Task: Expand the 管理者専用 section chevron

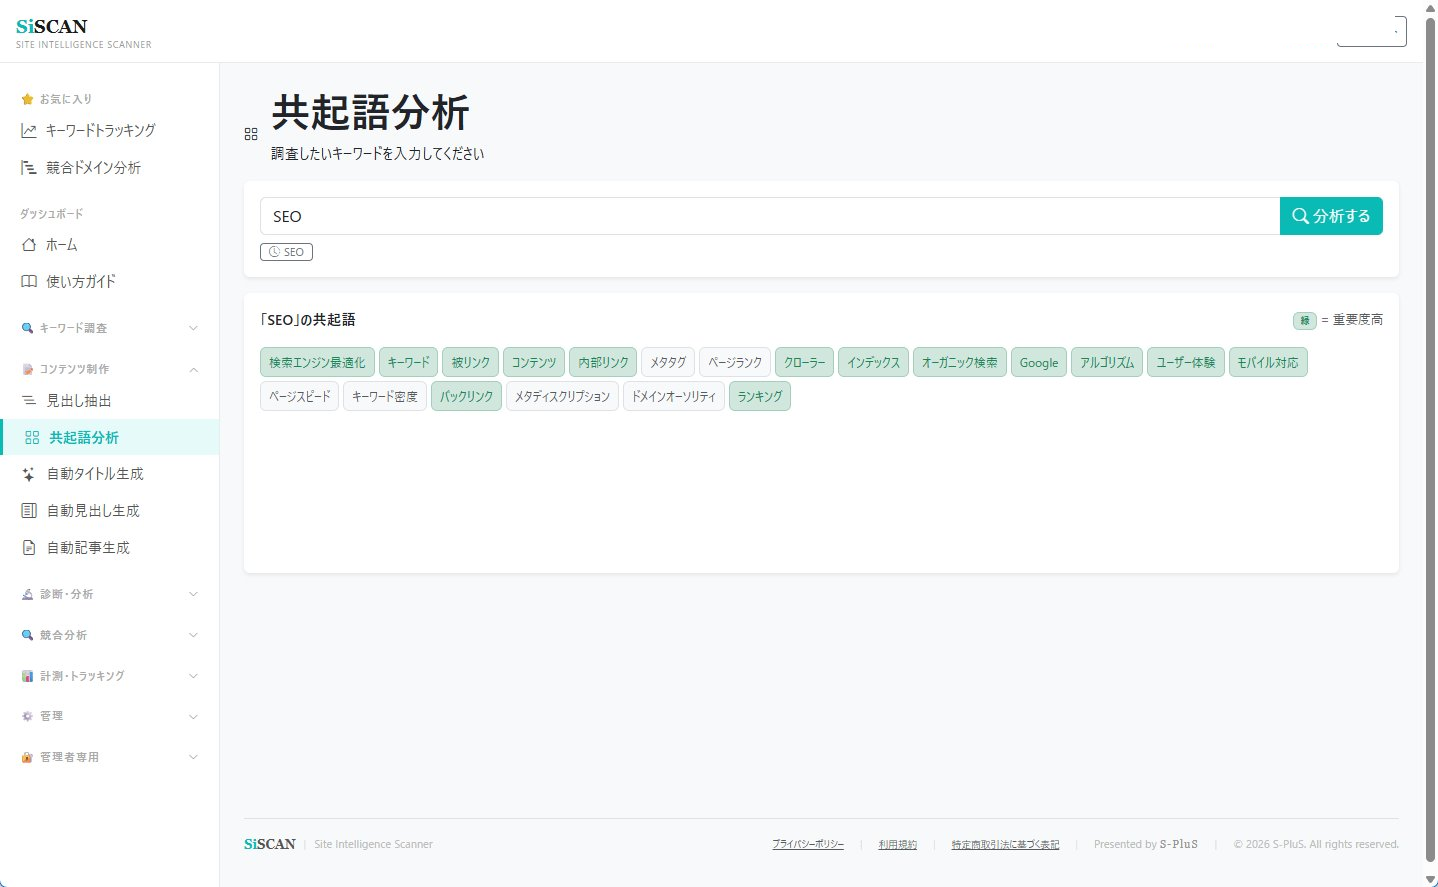Action: click(193, 758)
